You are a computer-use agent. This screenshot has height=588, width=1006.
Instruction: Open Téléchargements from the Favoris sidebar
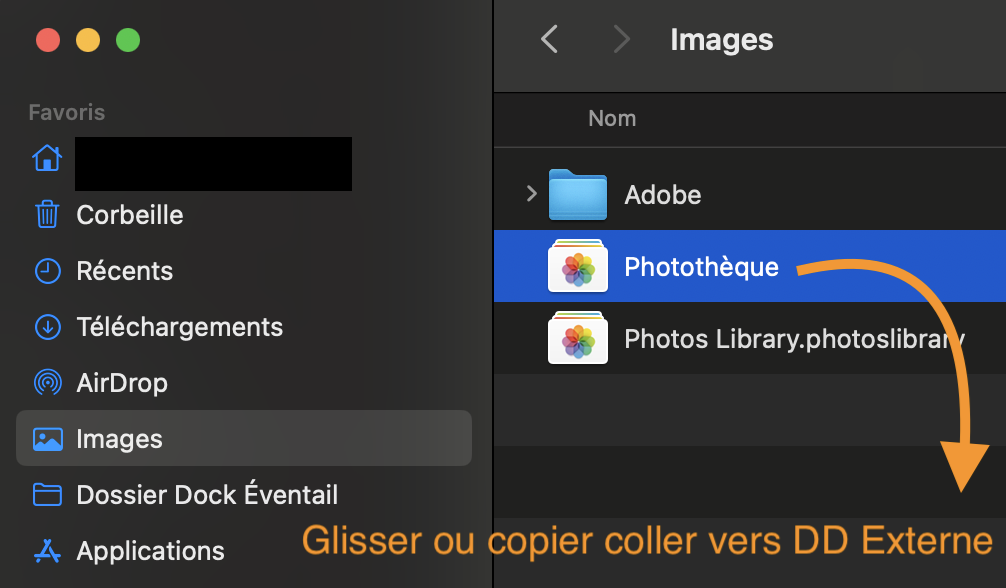pos(179,327)
